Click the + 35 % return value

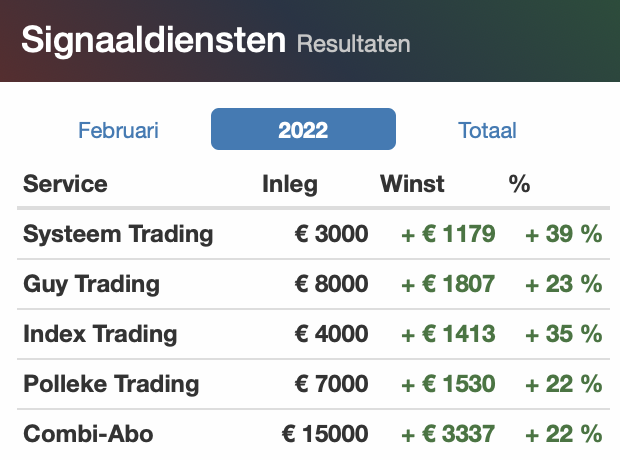pyautogui.click(x=564, y=334)
